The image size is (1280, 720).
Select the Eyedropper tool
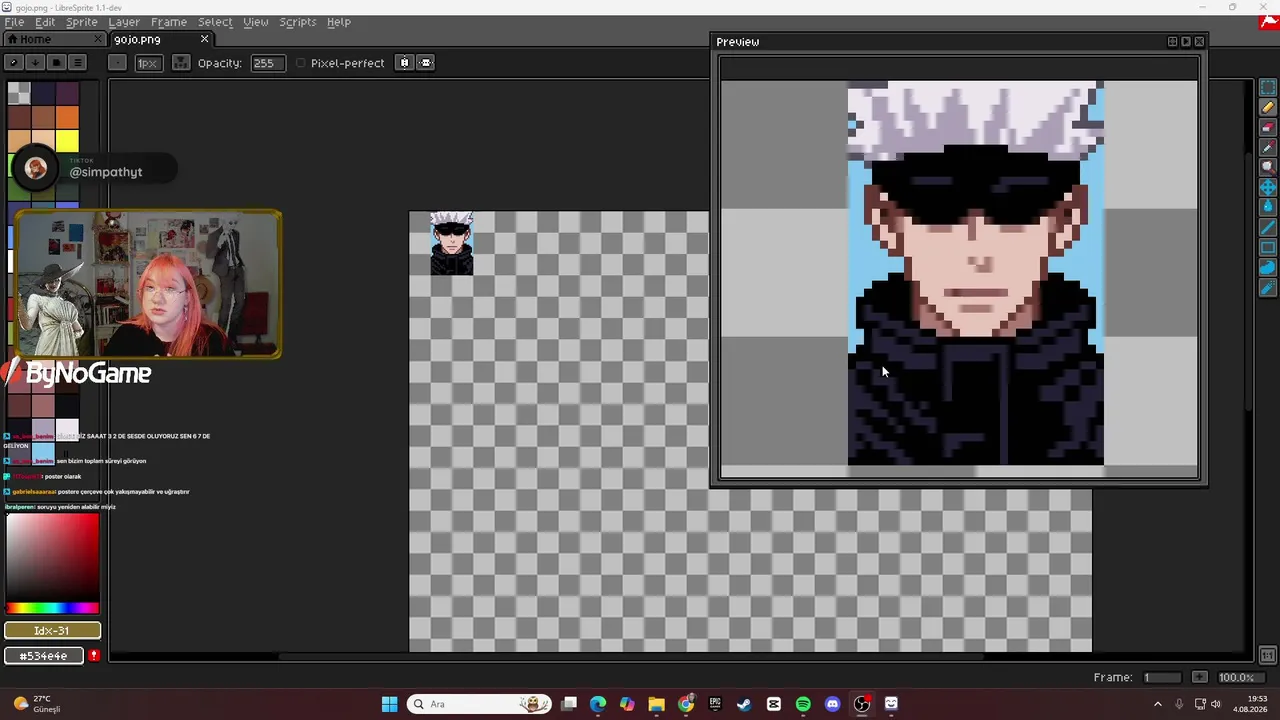pyautogui.click(x=1268, y=148)
